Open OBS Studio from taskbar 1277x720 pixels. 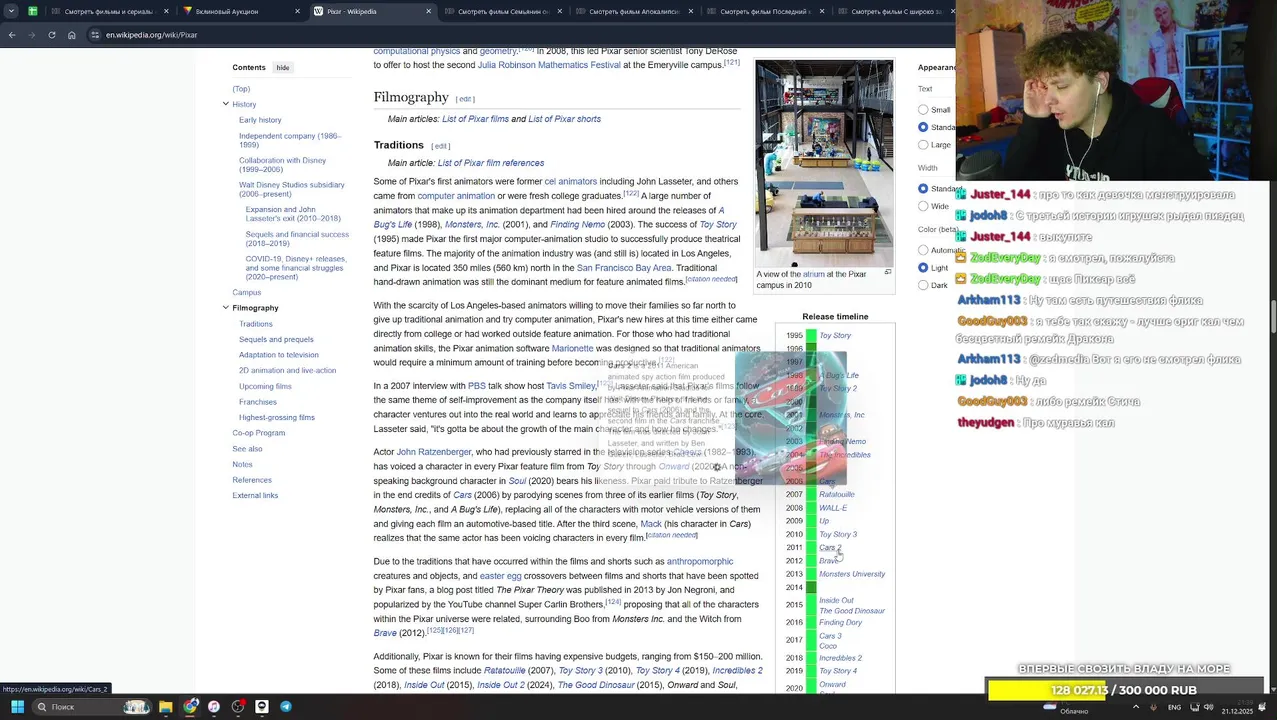tap(238, 707)
